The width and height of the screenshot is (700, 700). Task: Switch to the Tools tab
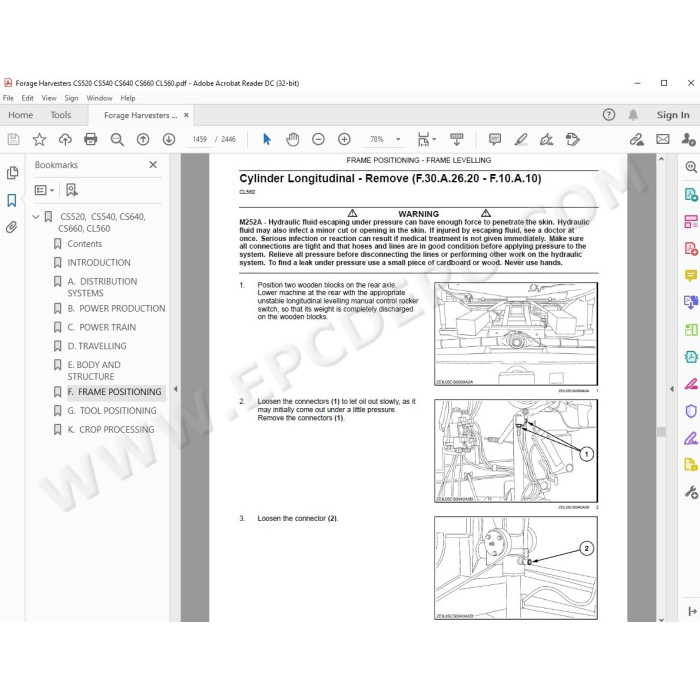point(61,115)
